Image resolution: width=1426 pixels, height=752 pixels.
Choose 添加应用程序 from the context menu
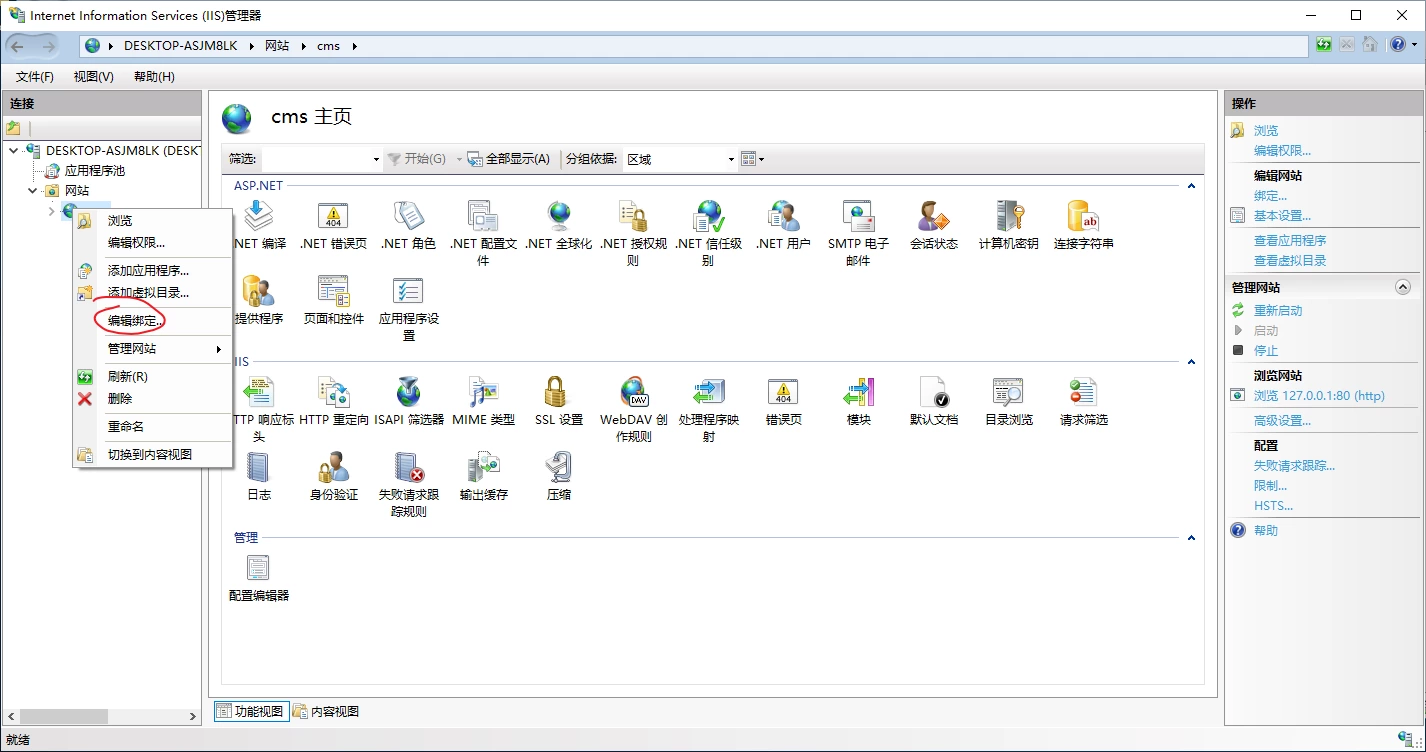click(x=153, y=270)
